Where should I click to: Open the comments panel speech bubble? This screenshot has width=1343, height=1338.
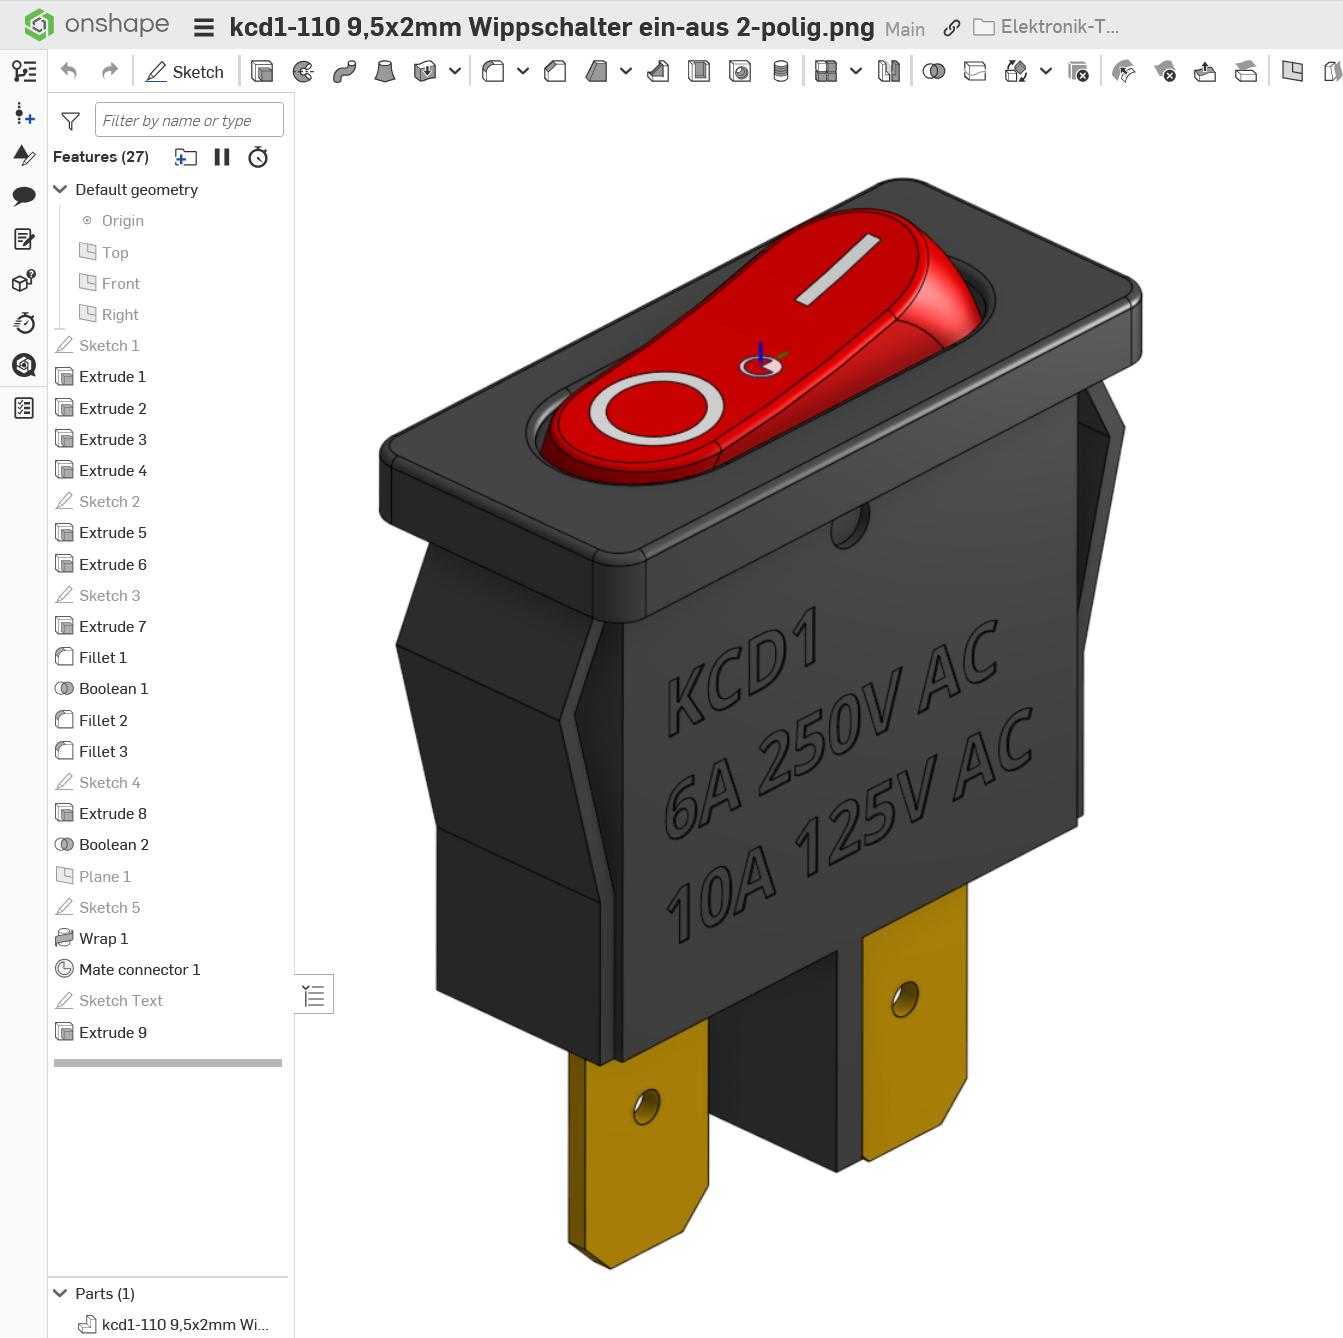24,196
